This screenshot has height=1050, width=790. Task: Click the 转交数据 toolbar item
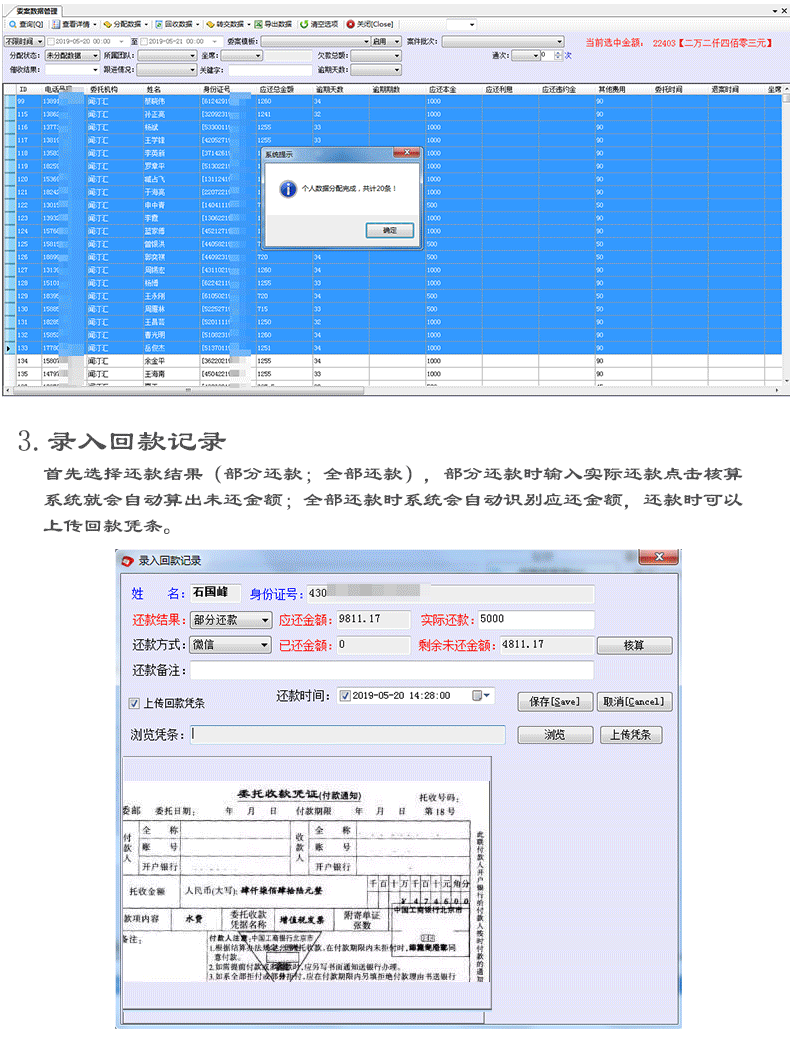point(228,24)
